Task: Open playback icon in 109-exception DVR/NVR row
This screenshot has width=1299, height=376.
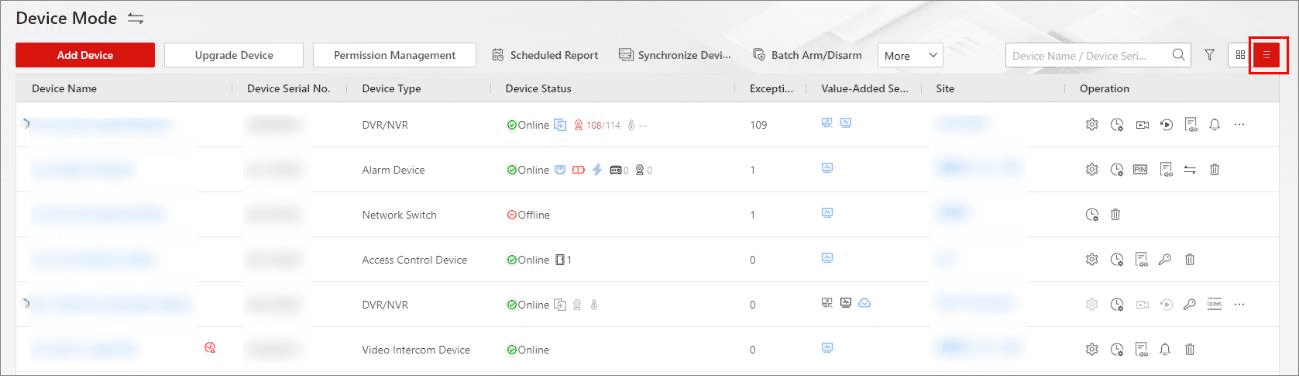Action: 1166,125
